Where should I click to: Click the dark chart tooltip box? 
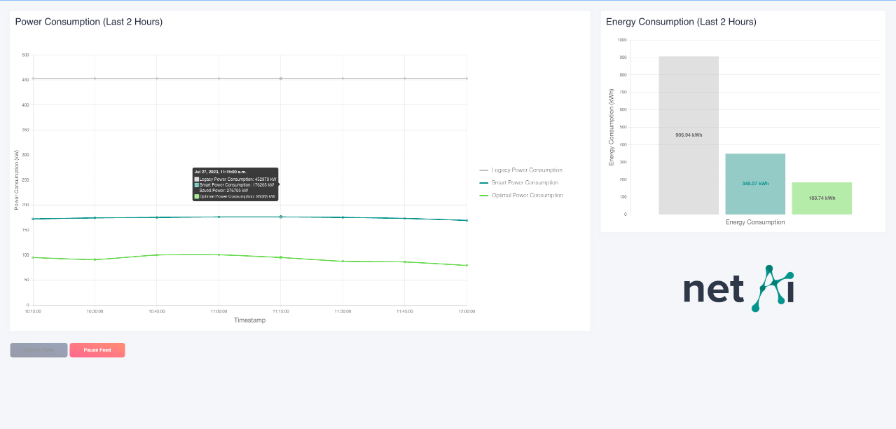235,184
